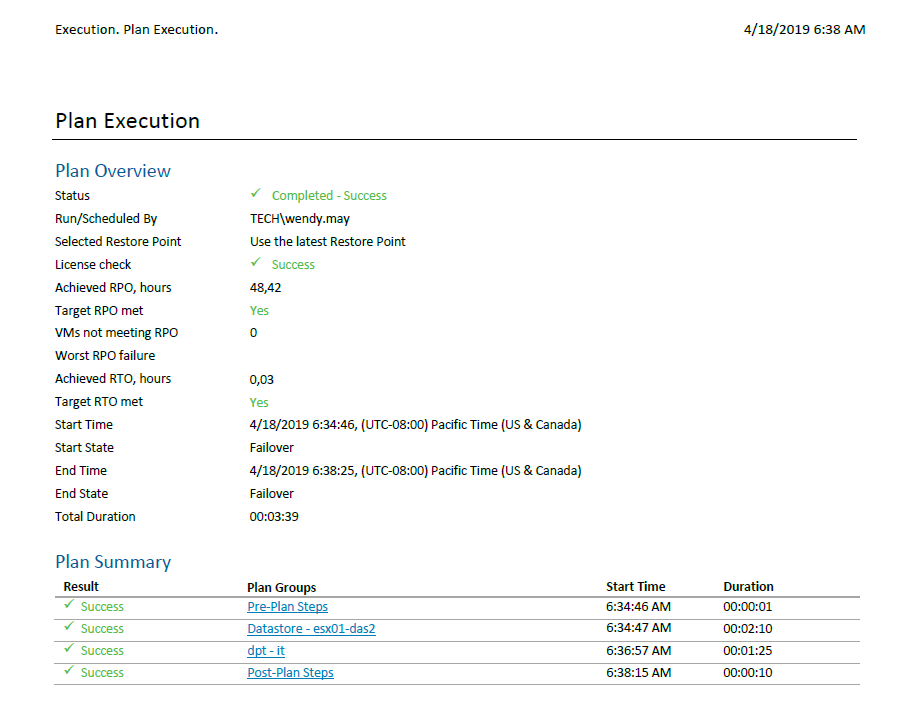Click the Completed - Success status text

[x=329, y=196]
